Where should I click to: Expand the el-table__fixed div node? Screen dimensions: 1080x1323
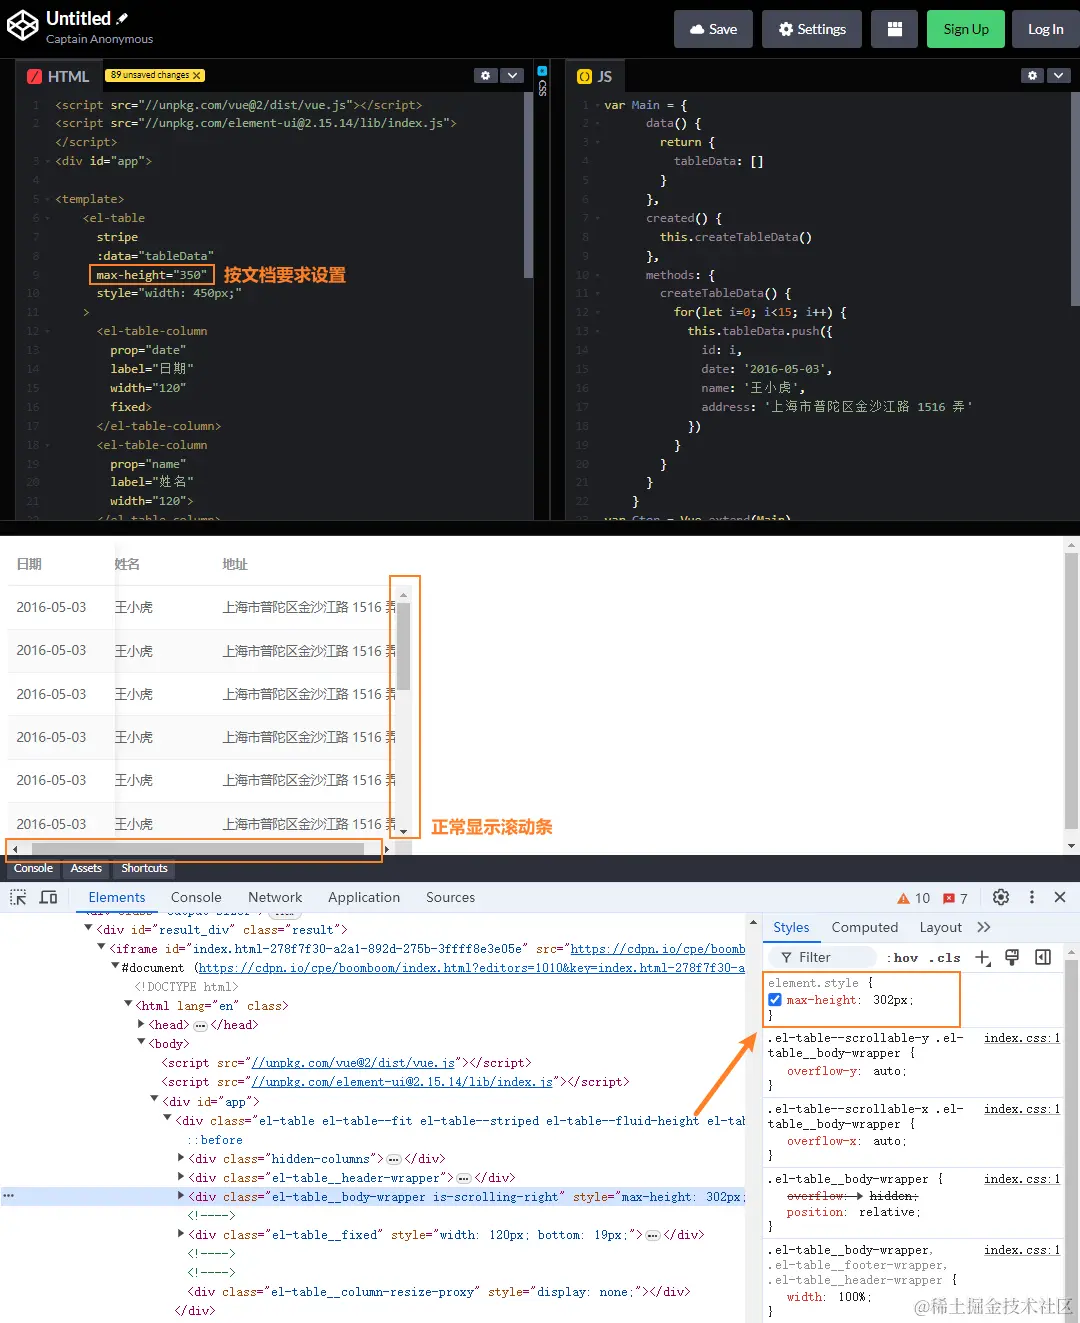click(181, 1234)
